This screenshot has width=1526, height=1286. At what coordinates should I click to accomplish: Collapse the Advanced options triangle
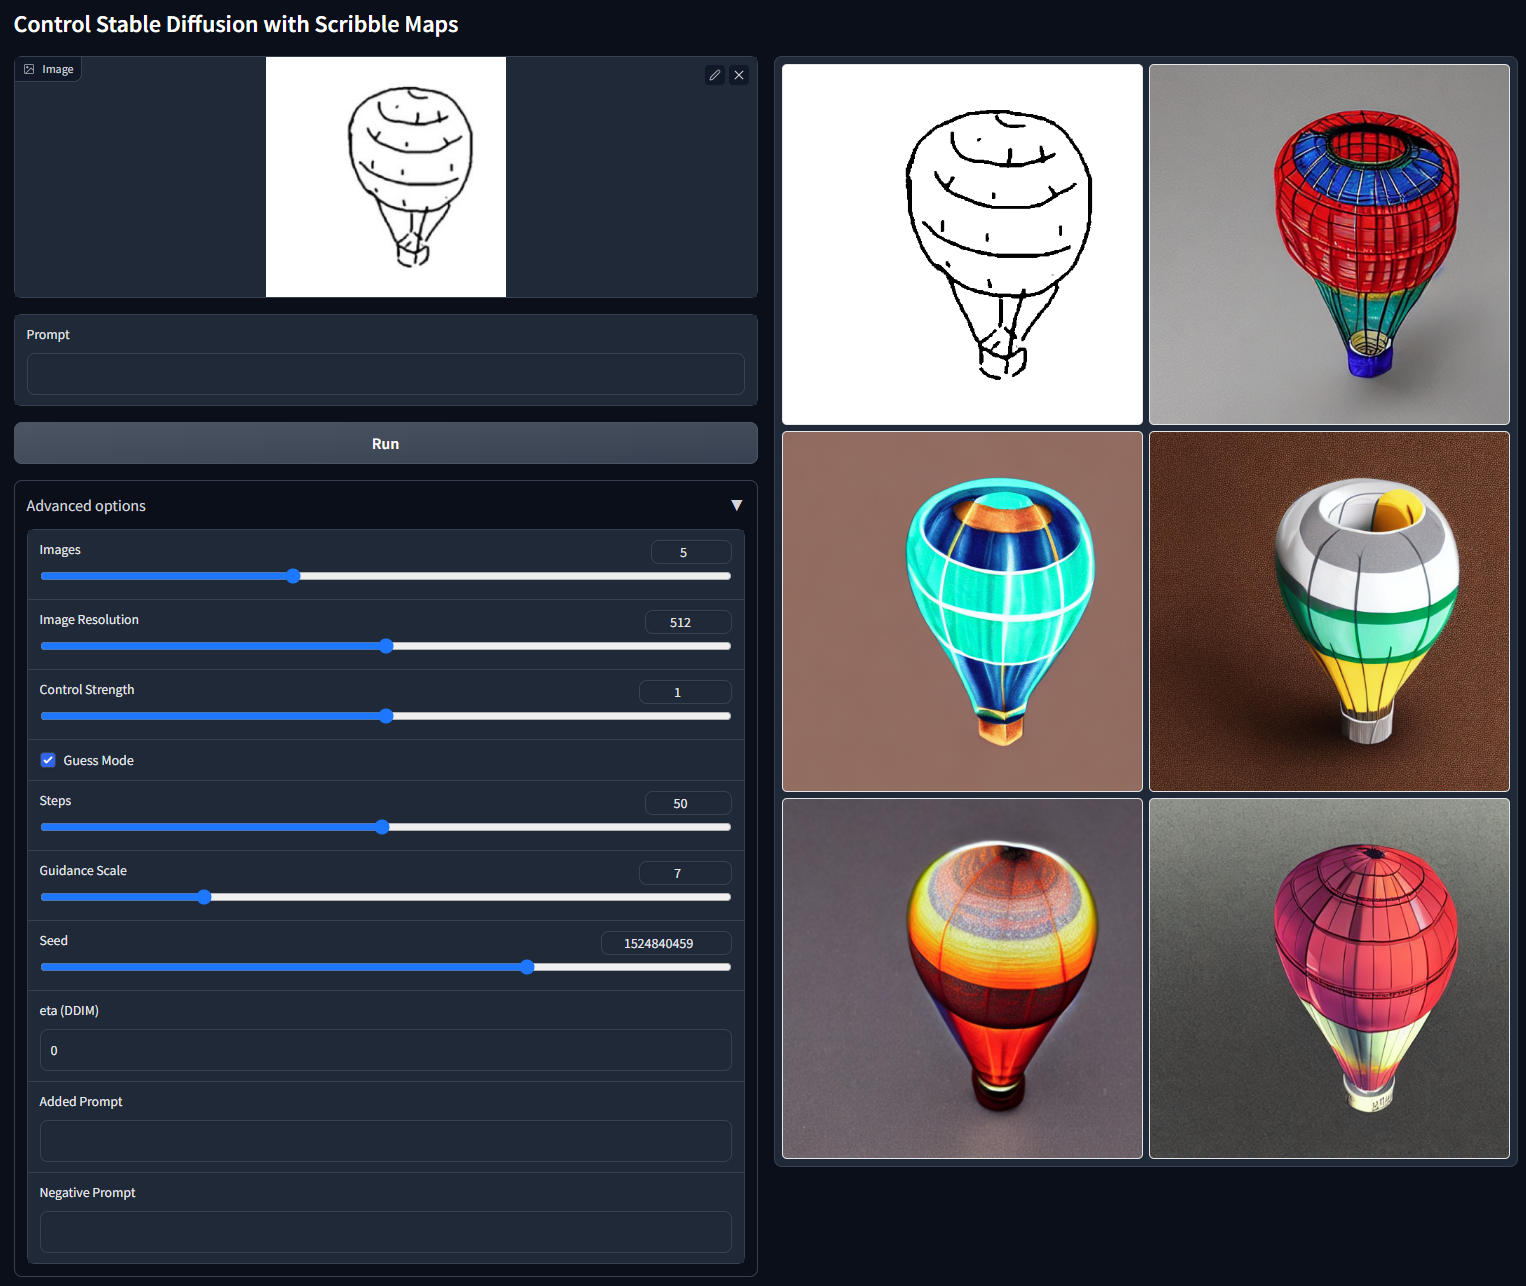click(736, 505)
